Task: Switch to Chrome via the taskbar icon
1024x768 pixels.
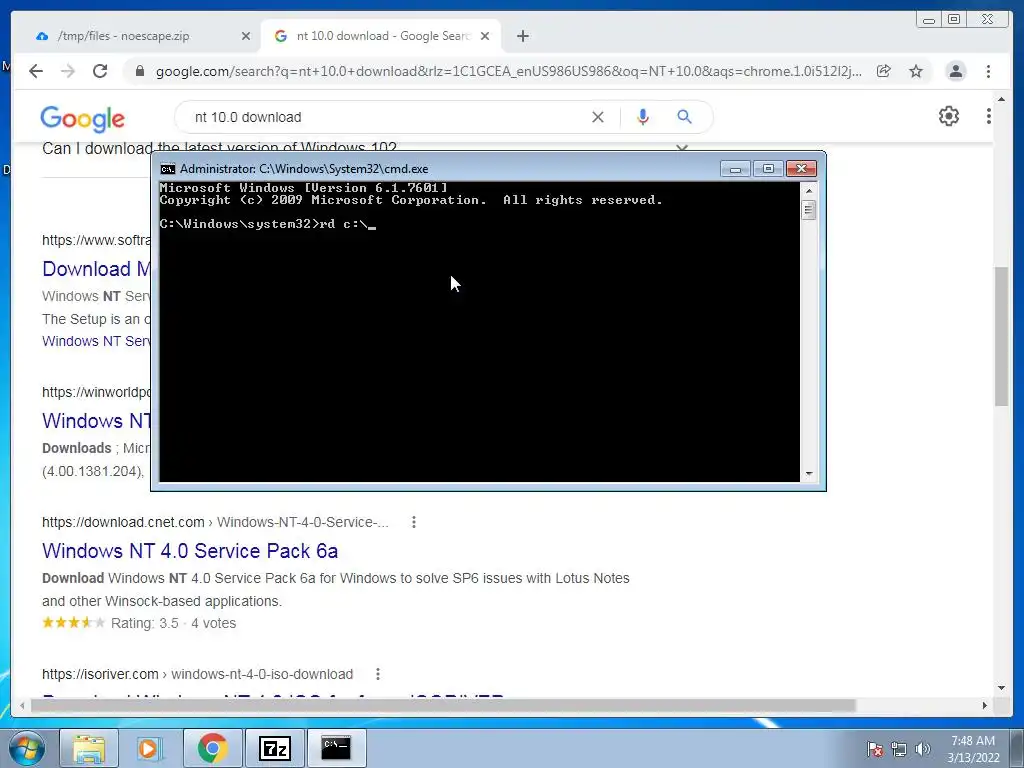Action: [212, 748]
